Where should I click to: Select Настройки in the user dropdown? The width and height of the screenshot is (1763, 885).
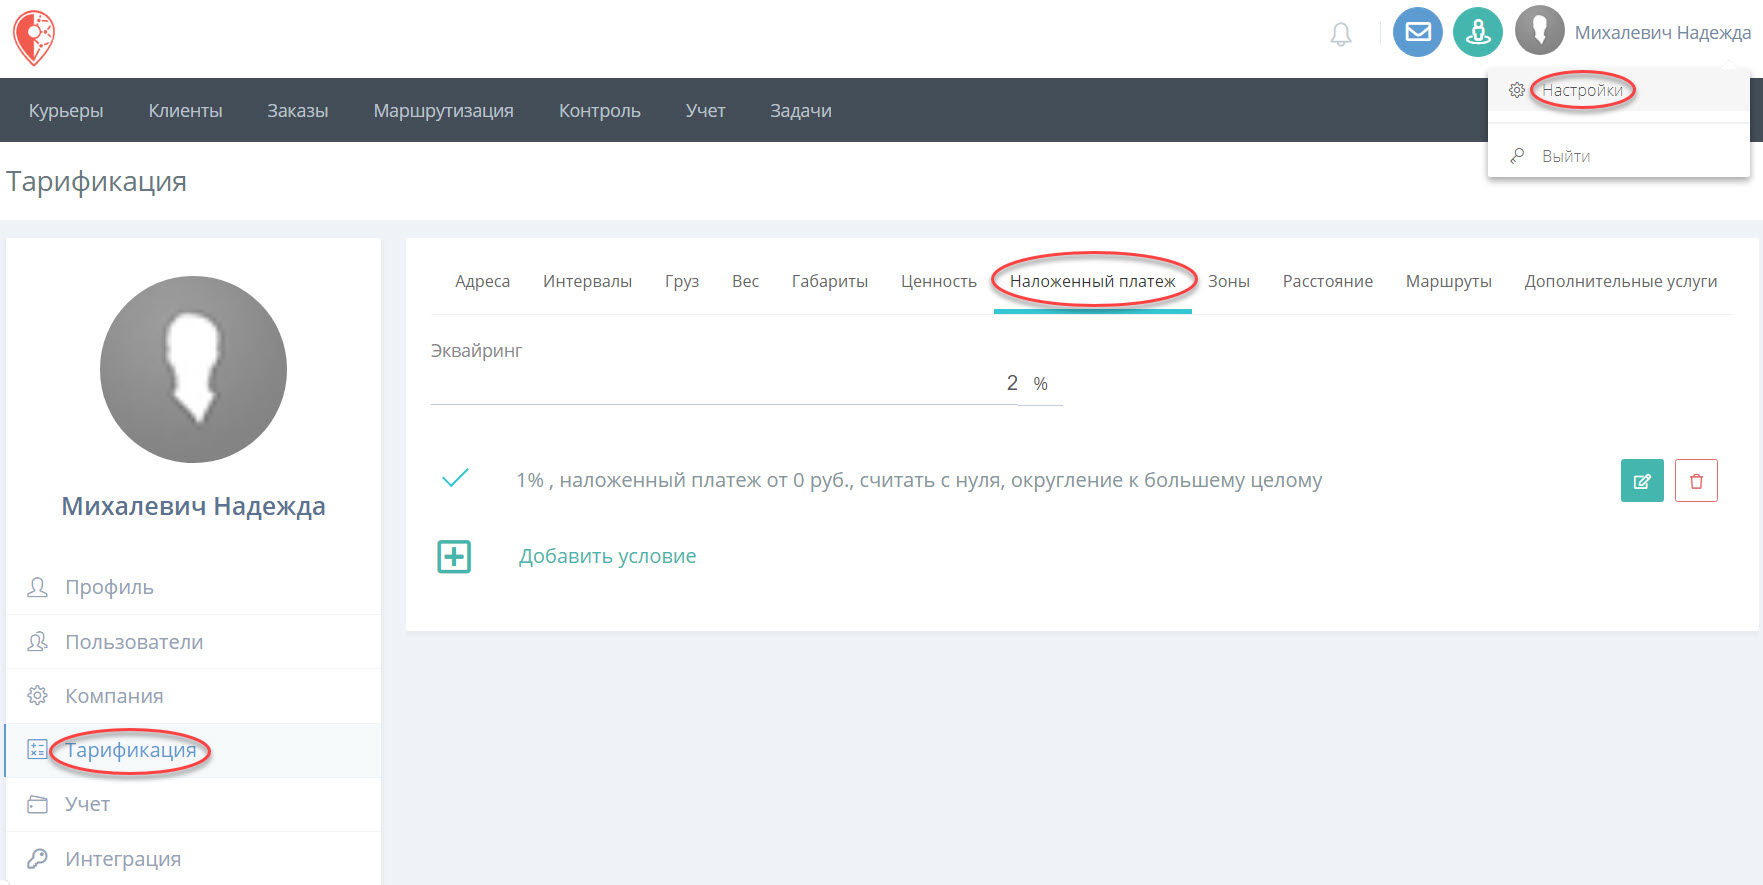click(x=1582, y=90)
